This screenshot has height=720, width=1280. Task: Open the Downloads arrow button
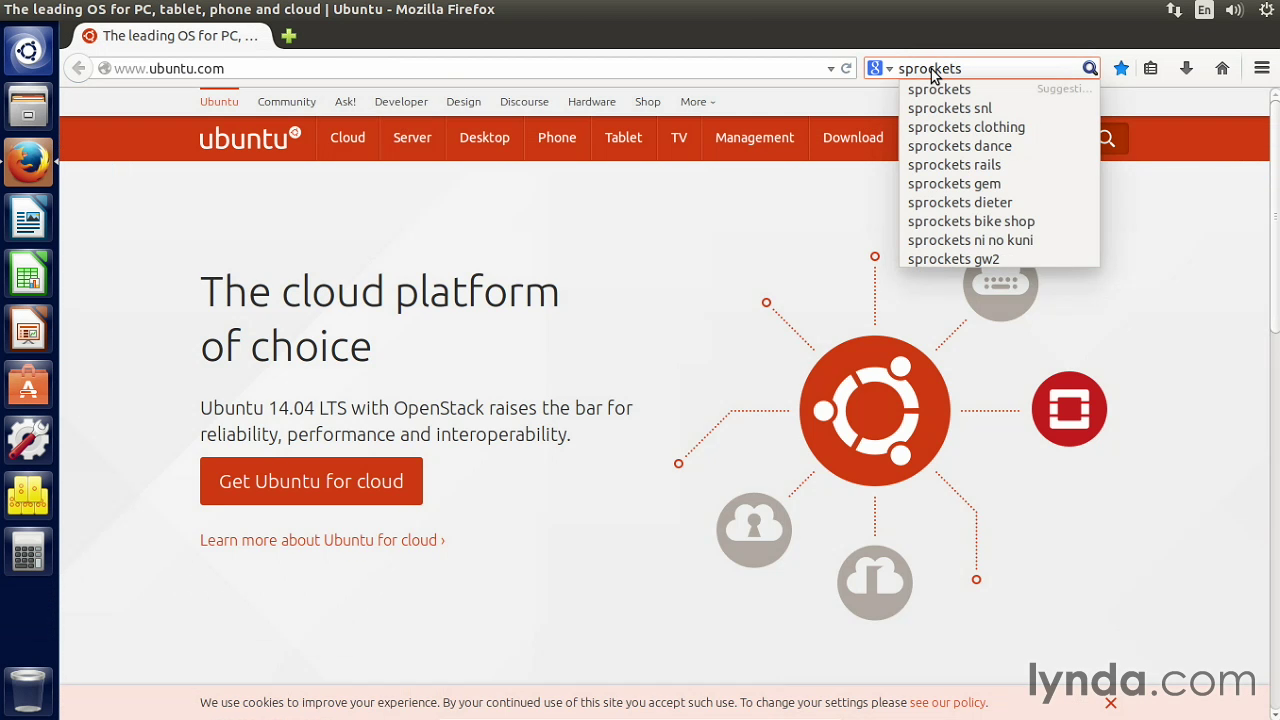coord(1186,68)
